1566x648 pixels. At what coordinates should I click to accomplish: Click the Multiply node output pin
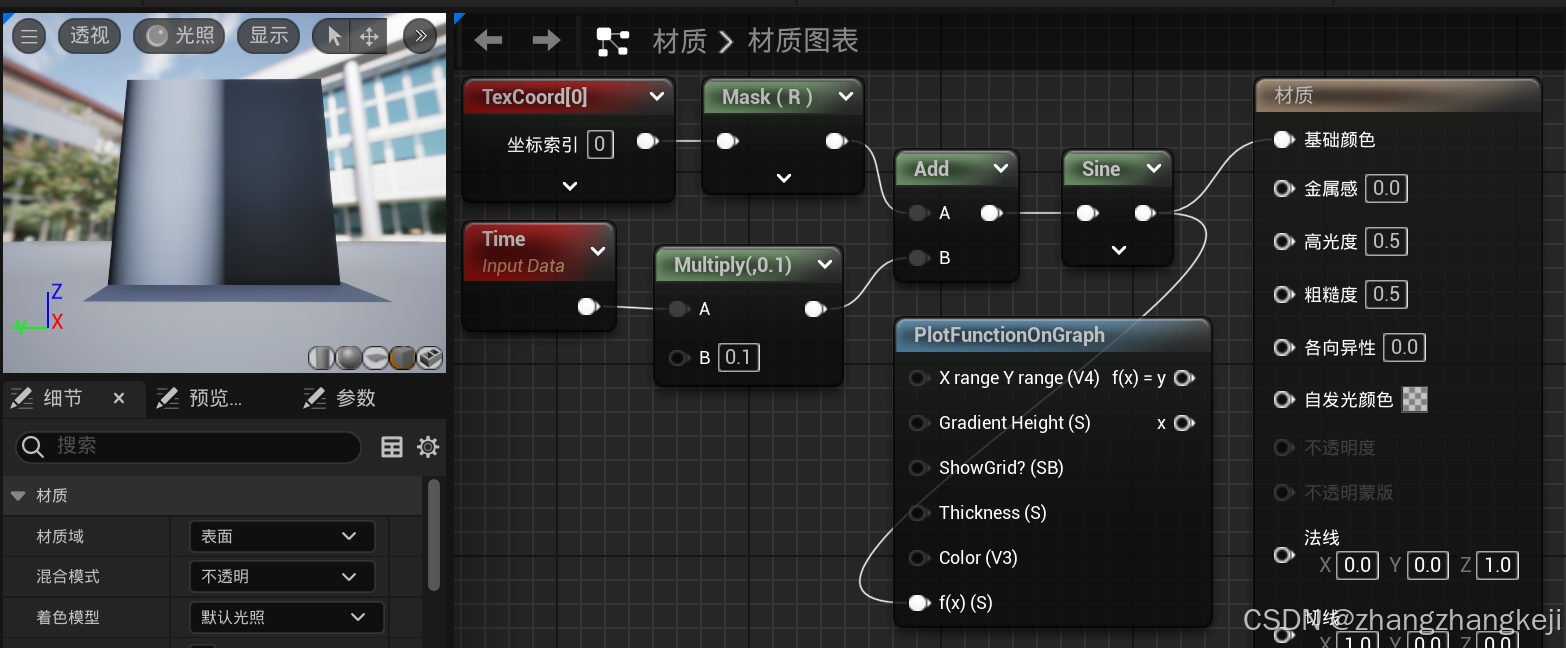815,309
